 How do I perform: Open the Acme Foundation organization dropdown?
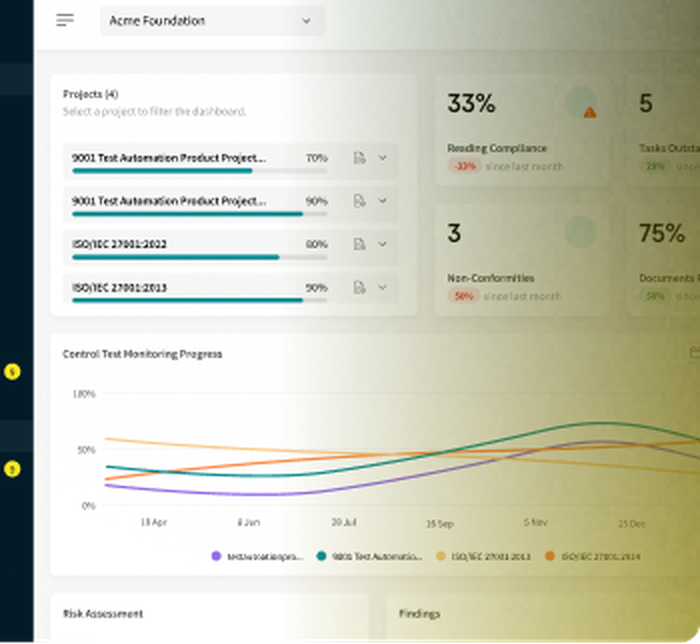click(x=212, y=21)
